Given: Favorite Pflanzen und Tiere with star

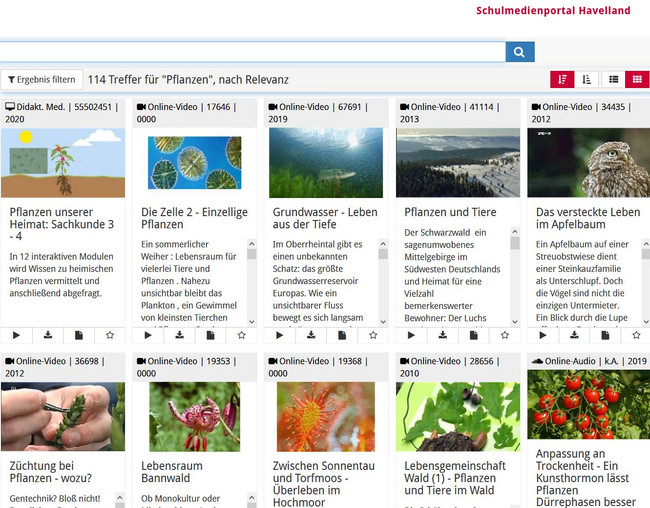Looking at the screenshot, I should 504,336.
